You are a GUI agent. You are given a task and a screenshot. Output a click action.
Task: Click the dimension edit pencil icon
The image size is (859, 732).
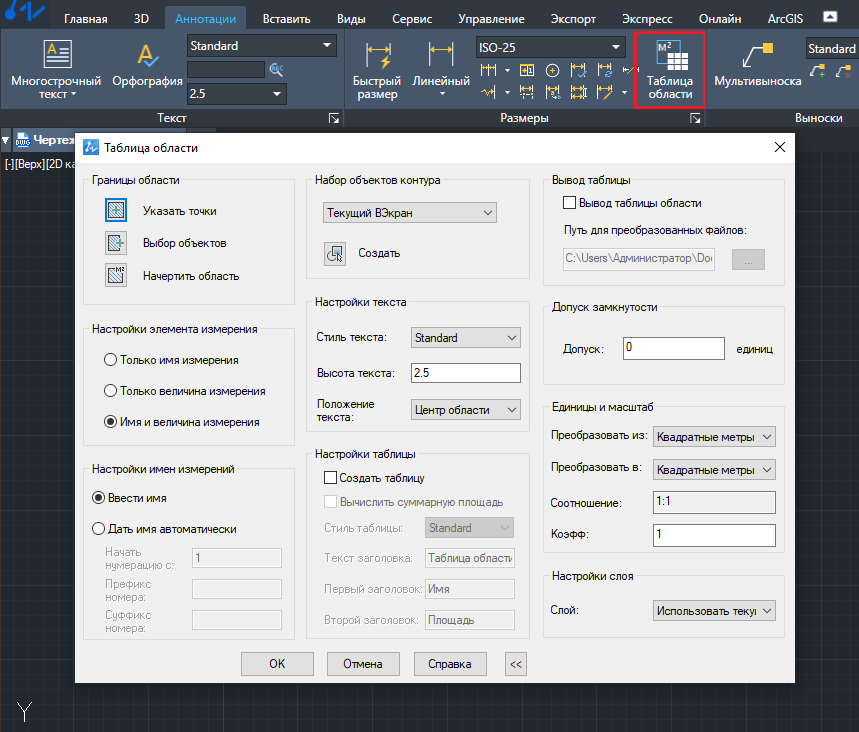coord(605,92)
